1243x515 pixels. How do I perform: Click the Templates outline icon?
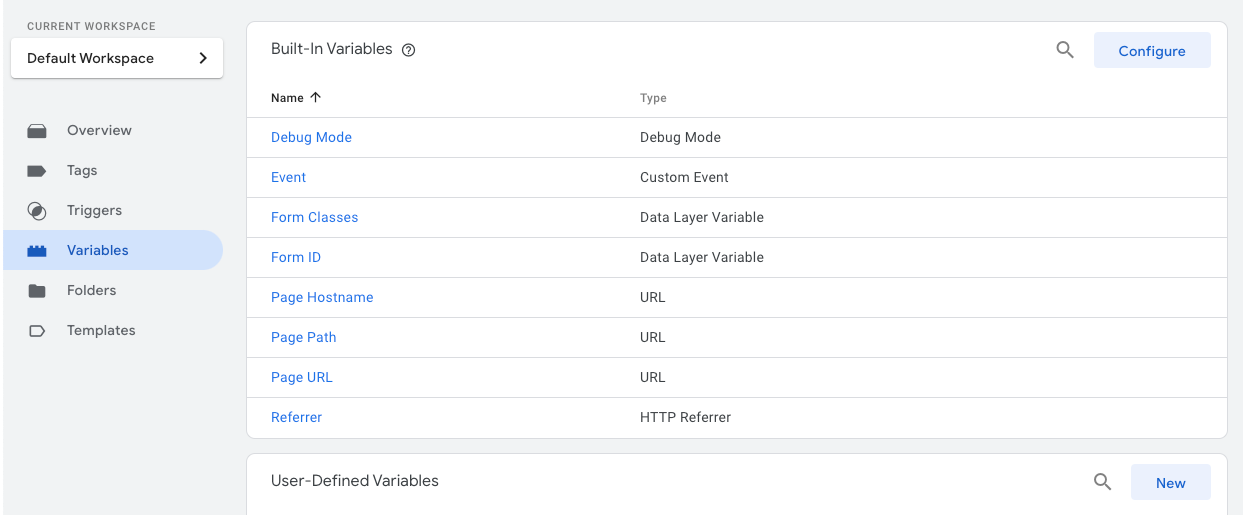(x=37, y=331)
